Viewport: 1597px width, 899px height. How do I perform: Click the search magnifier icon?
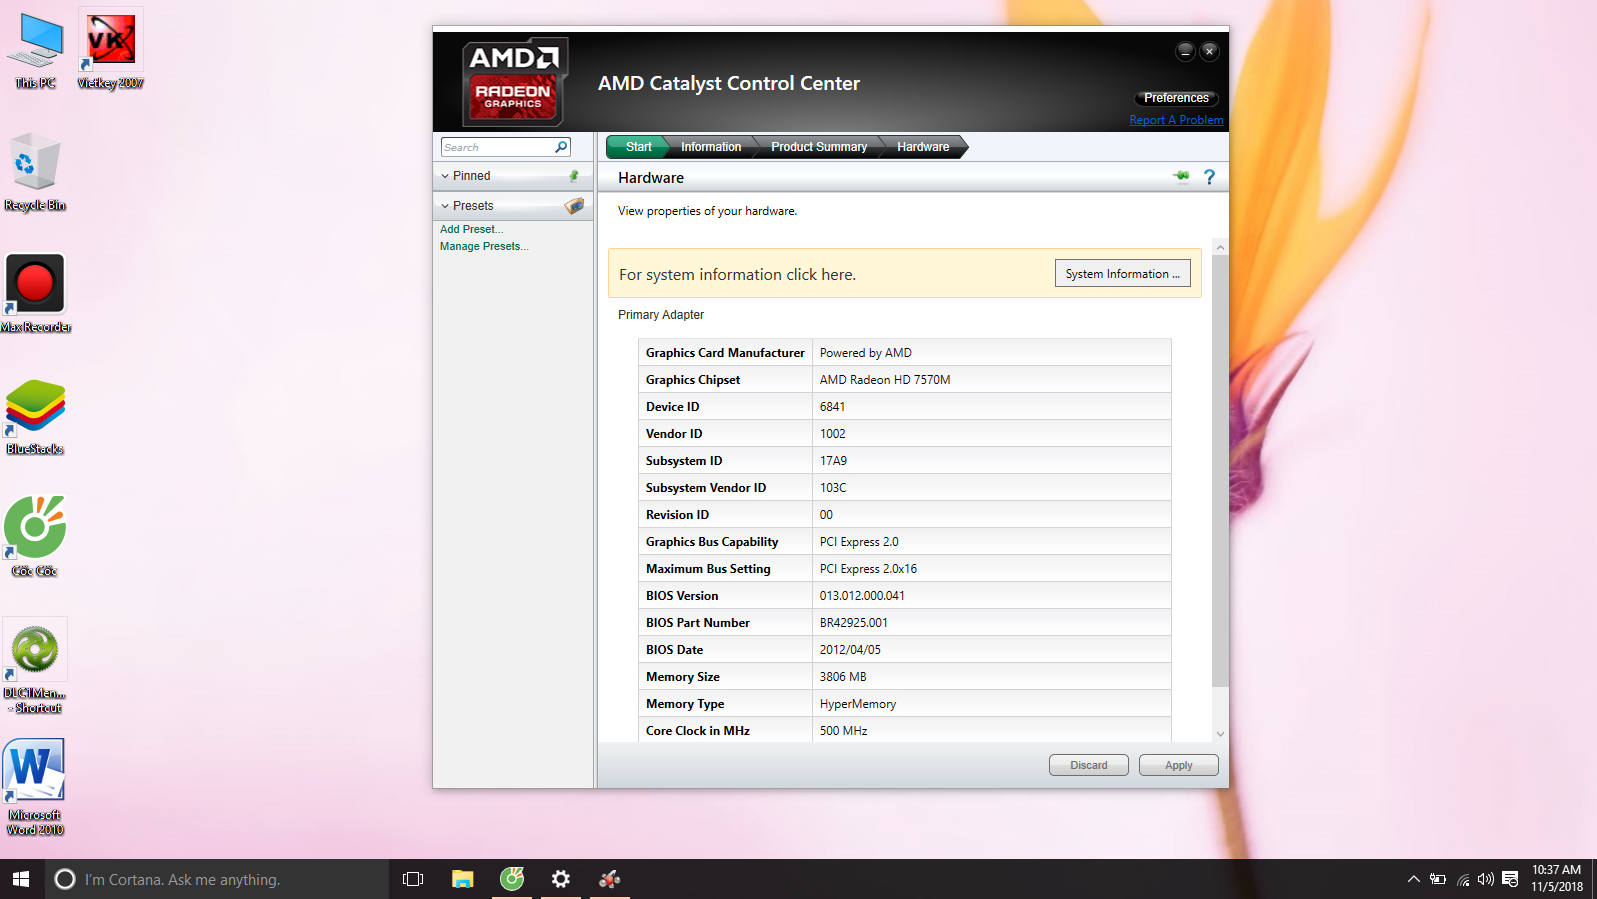click(x=561, y=147)
